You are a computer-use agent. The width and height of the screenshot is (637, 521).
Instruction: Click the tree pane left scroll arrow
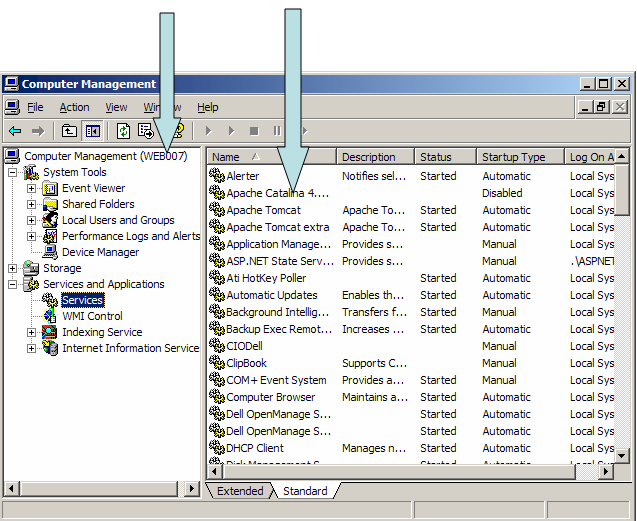[11, 488]
